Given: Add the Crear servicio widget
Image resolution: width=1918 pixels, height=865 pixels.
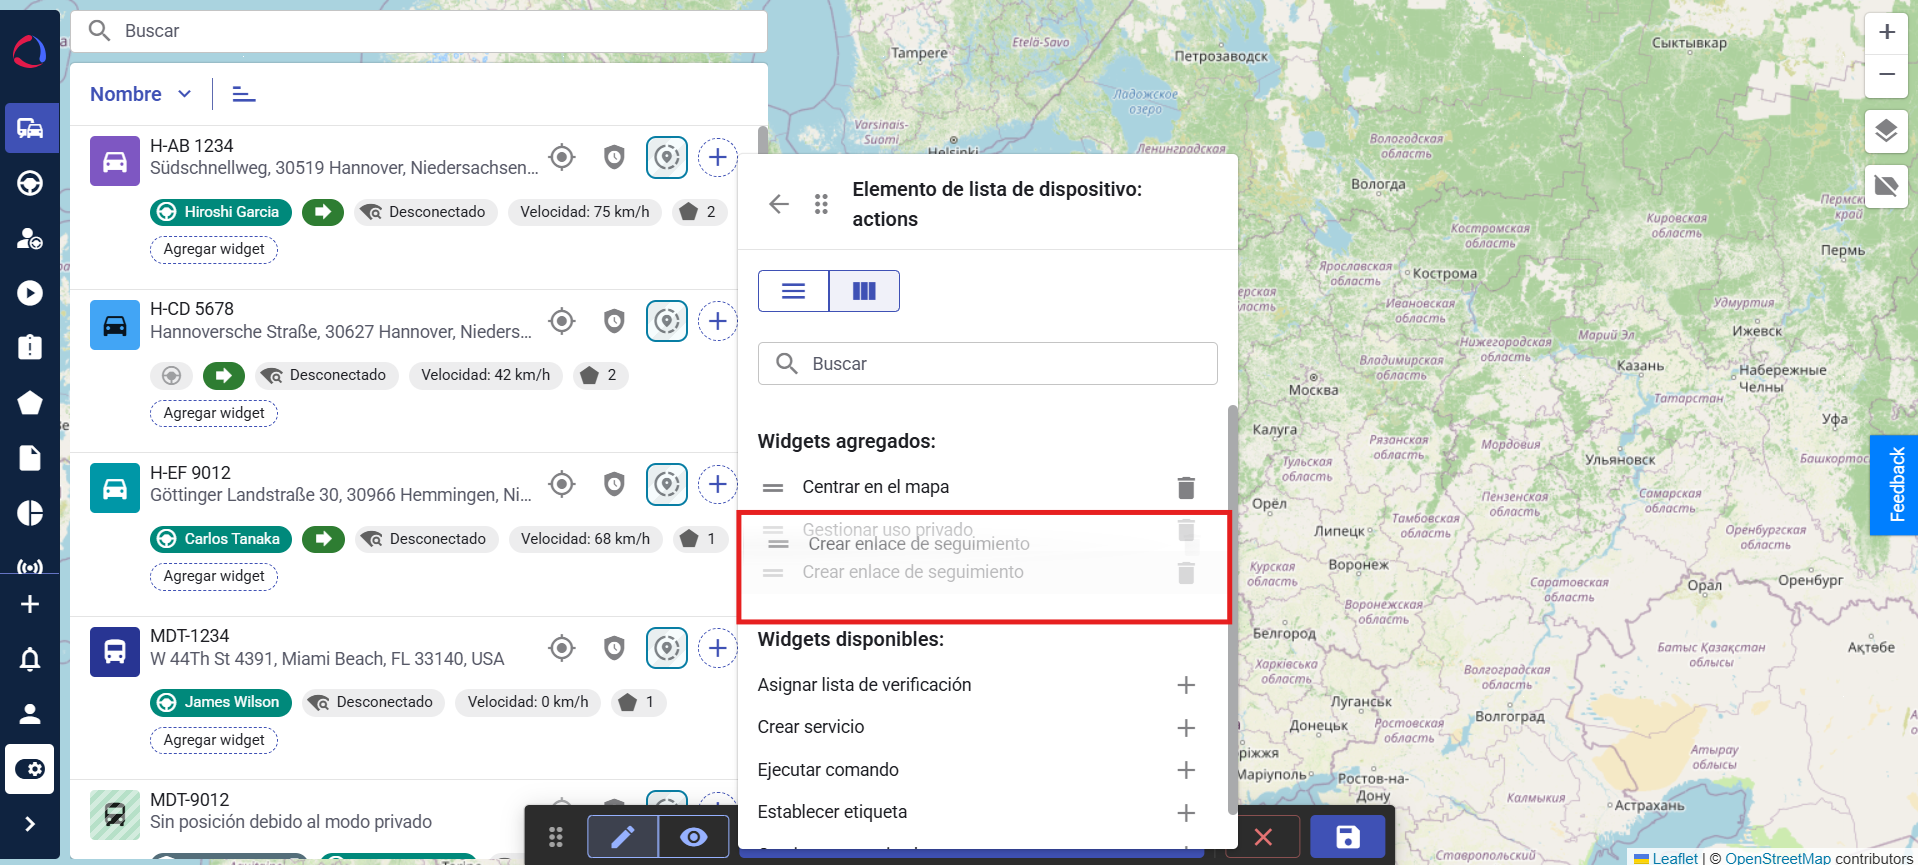Looking at the screenshot, I should [x=1186, y=727].
